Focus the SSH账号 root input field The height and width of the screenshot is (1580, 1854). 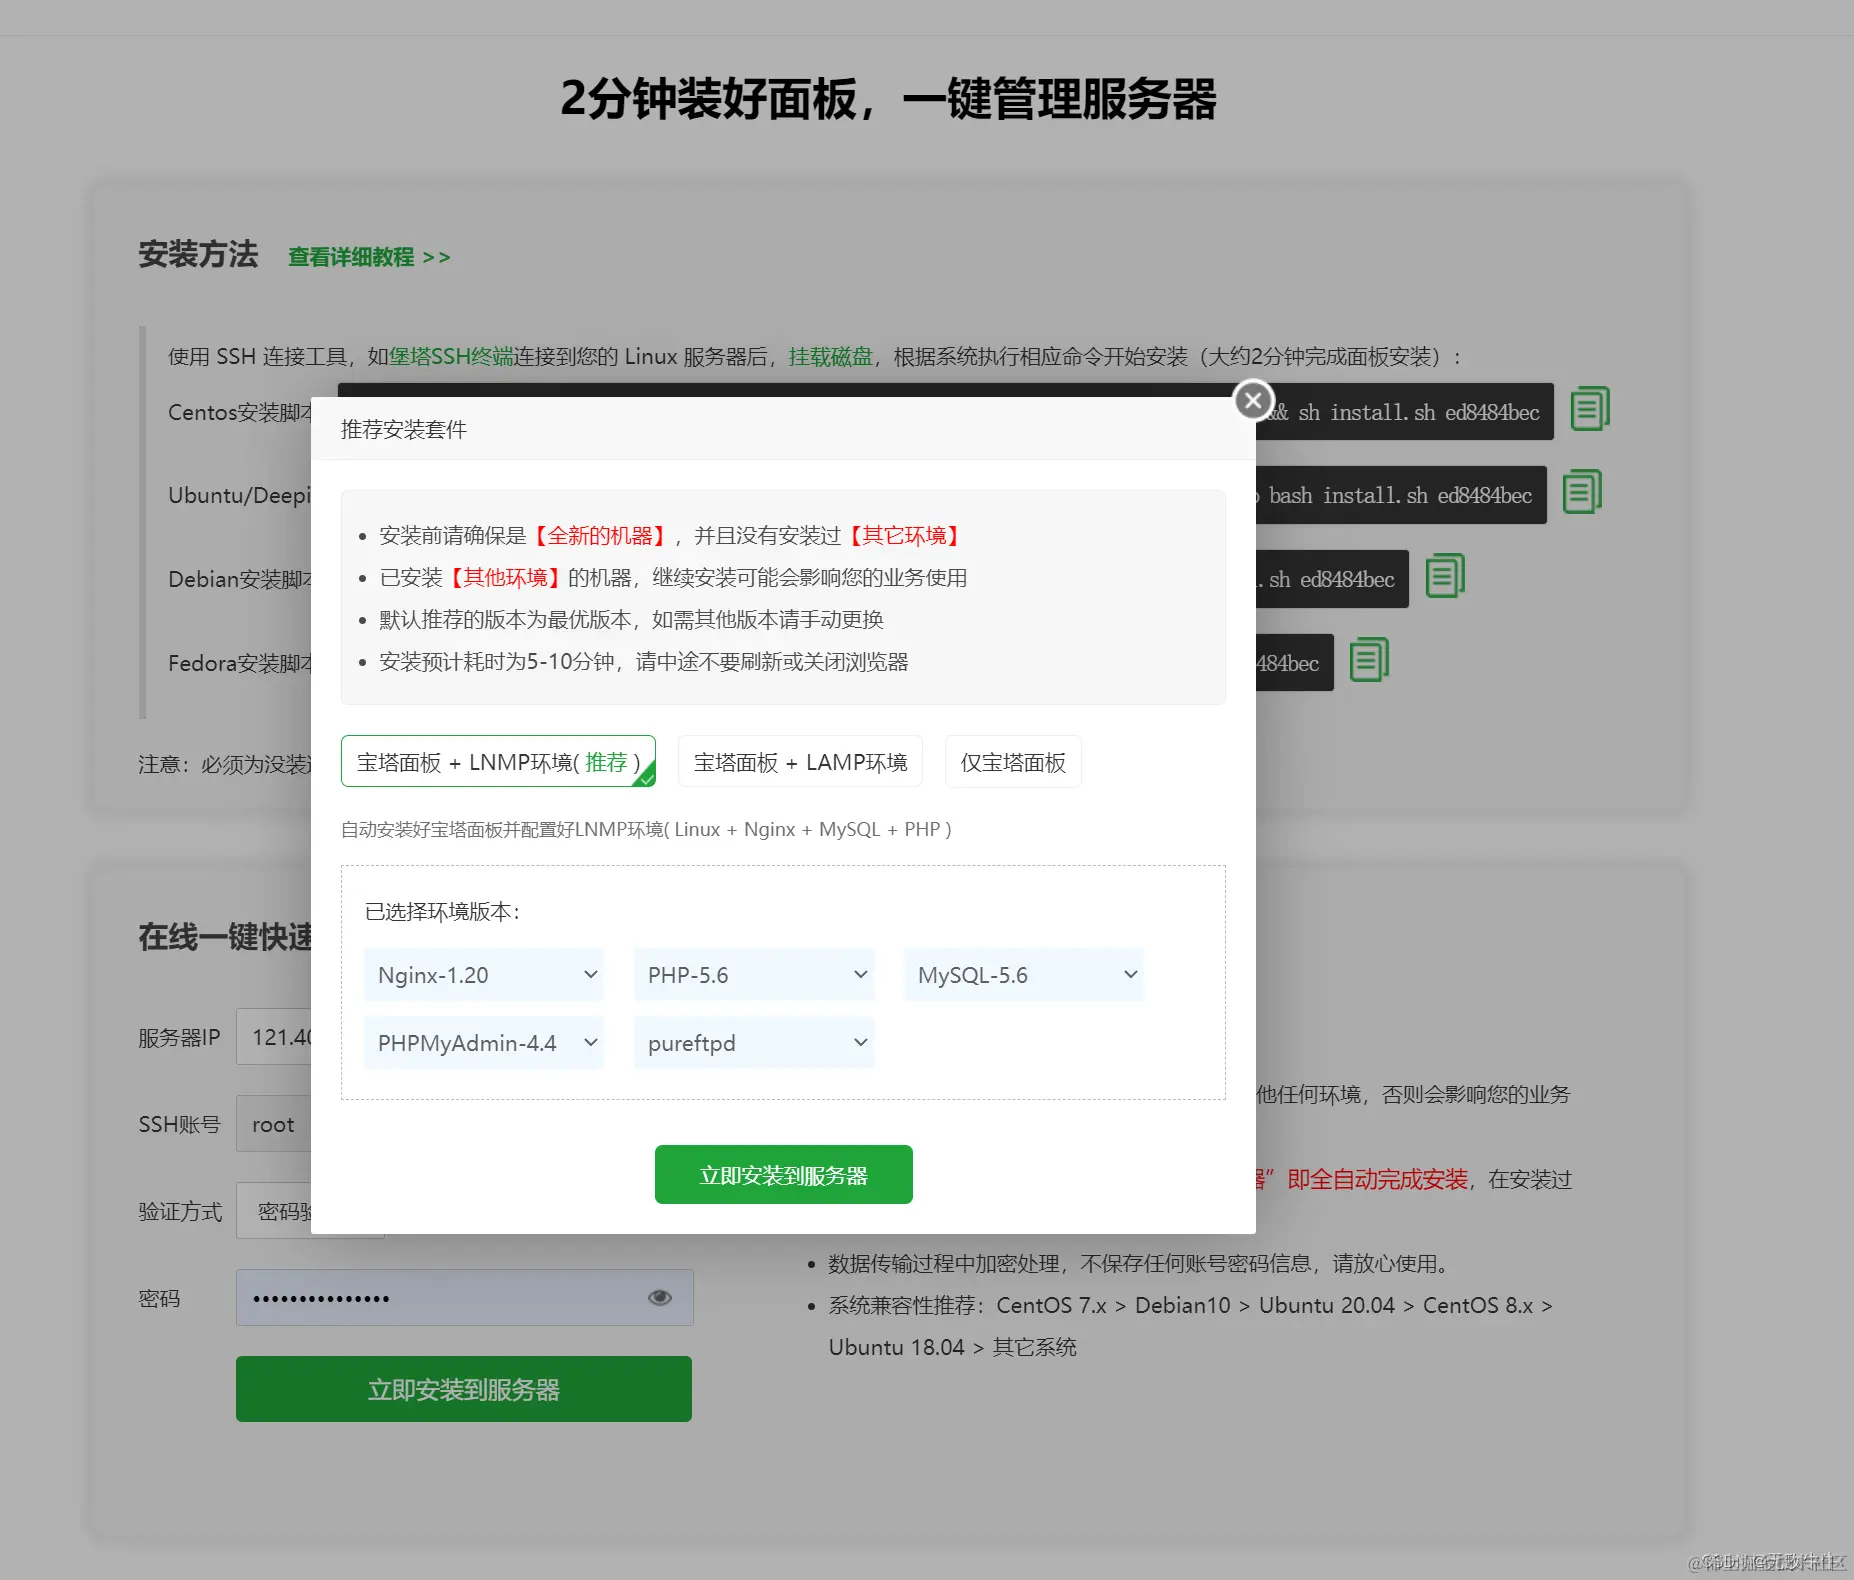click(x=274, y=1124)
